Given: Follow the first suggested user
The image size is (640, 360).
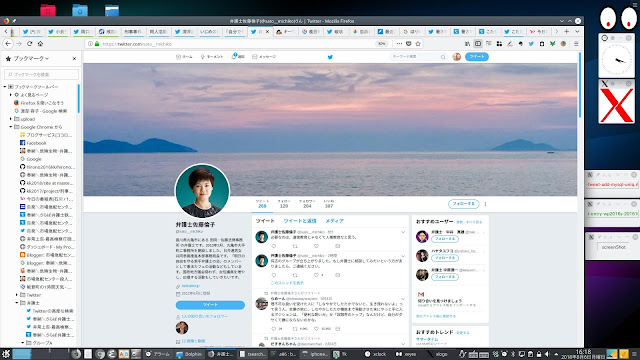Looking at the screenshot, I should tap(444, 239).
